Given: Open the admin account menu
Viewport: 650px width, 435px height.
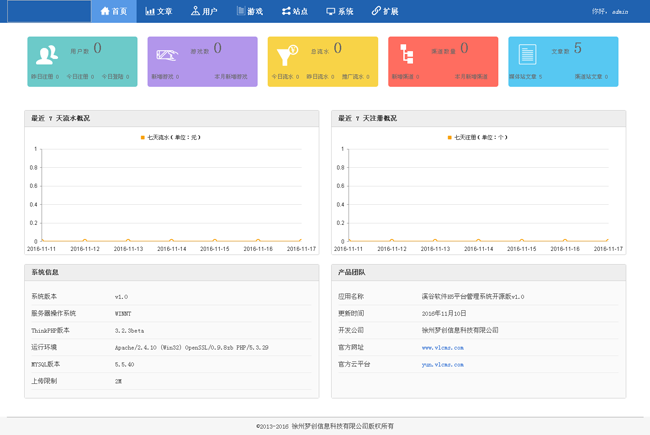Looking at the screenshot, I should [619, 12].
